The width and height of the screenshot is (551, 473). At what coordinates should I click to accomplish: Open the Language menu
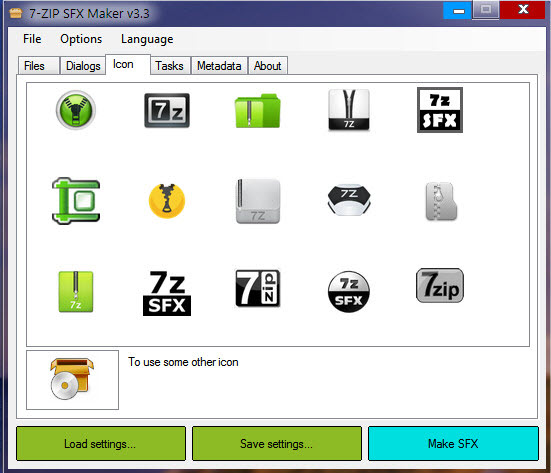click(147, 39)
